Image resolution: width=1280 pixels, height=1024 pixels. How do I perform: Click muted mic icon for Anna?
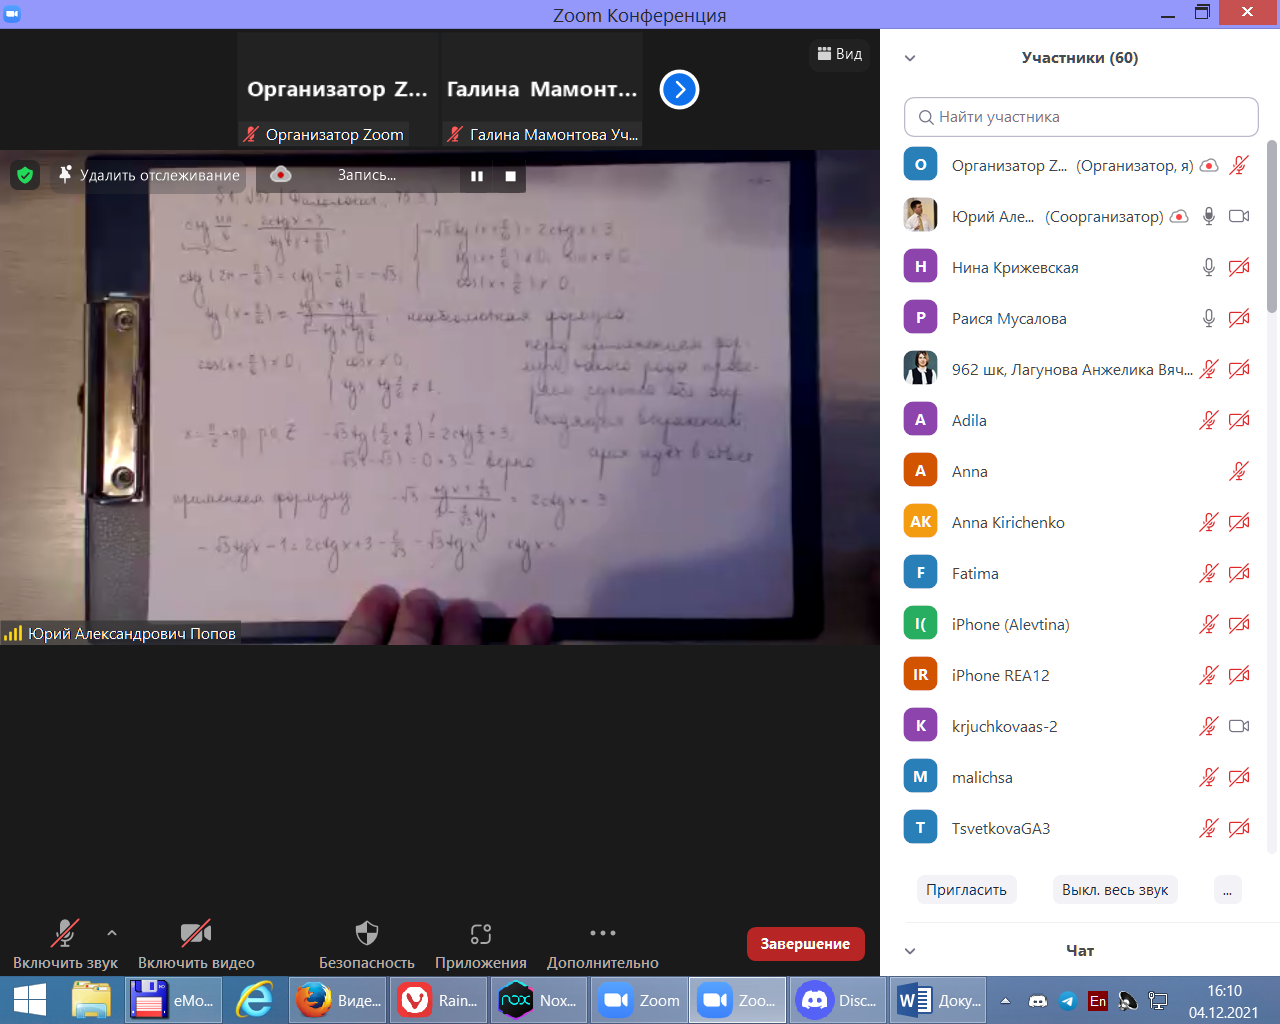pyautogui.click(x=1239, y=472)
